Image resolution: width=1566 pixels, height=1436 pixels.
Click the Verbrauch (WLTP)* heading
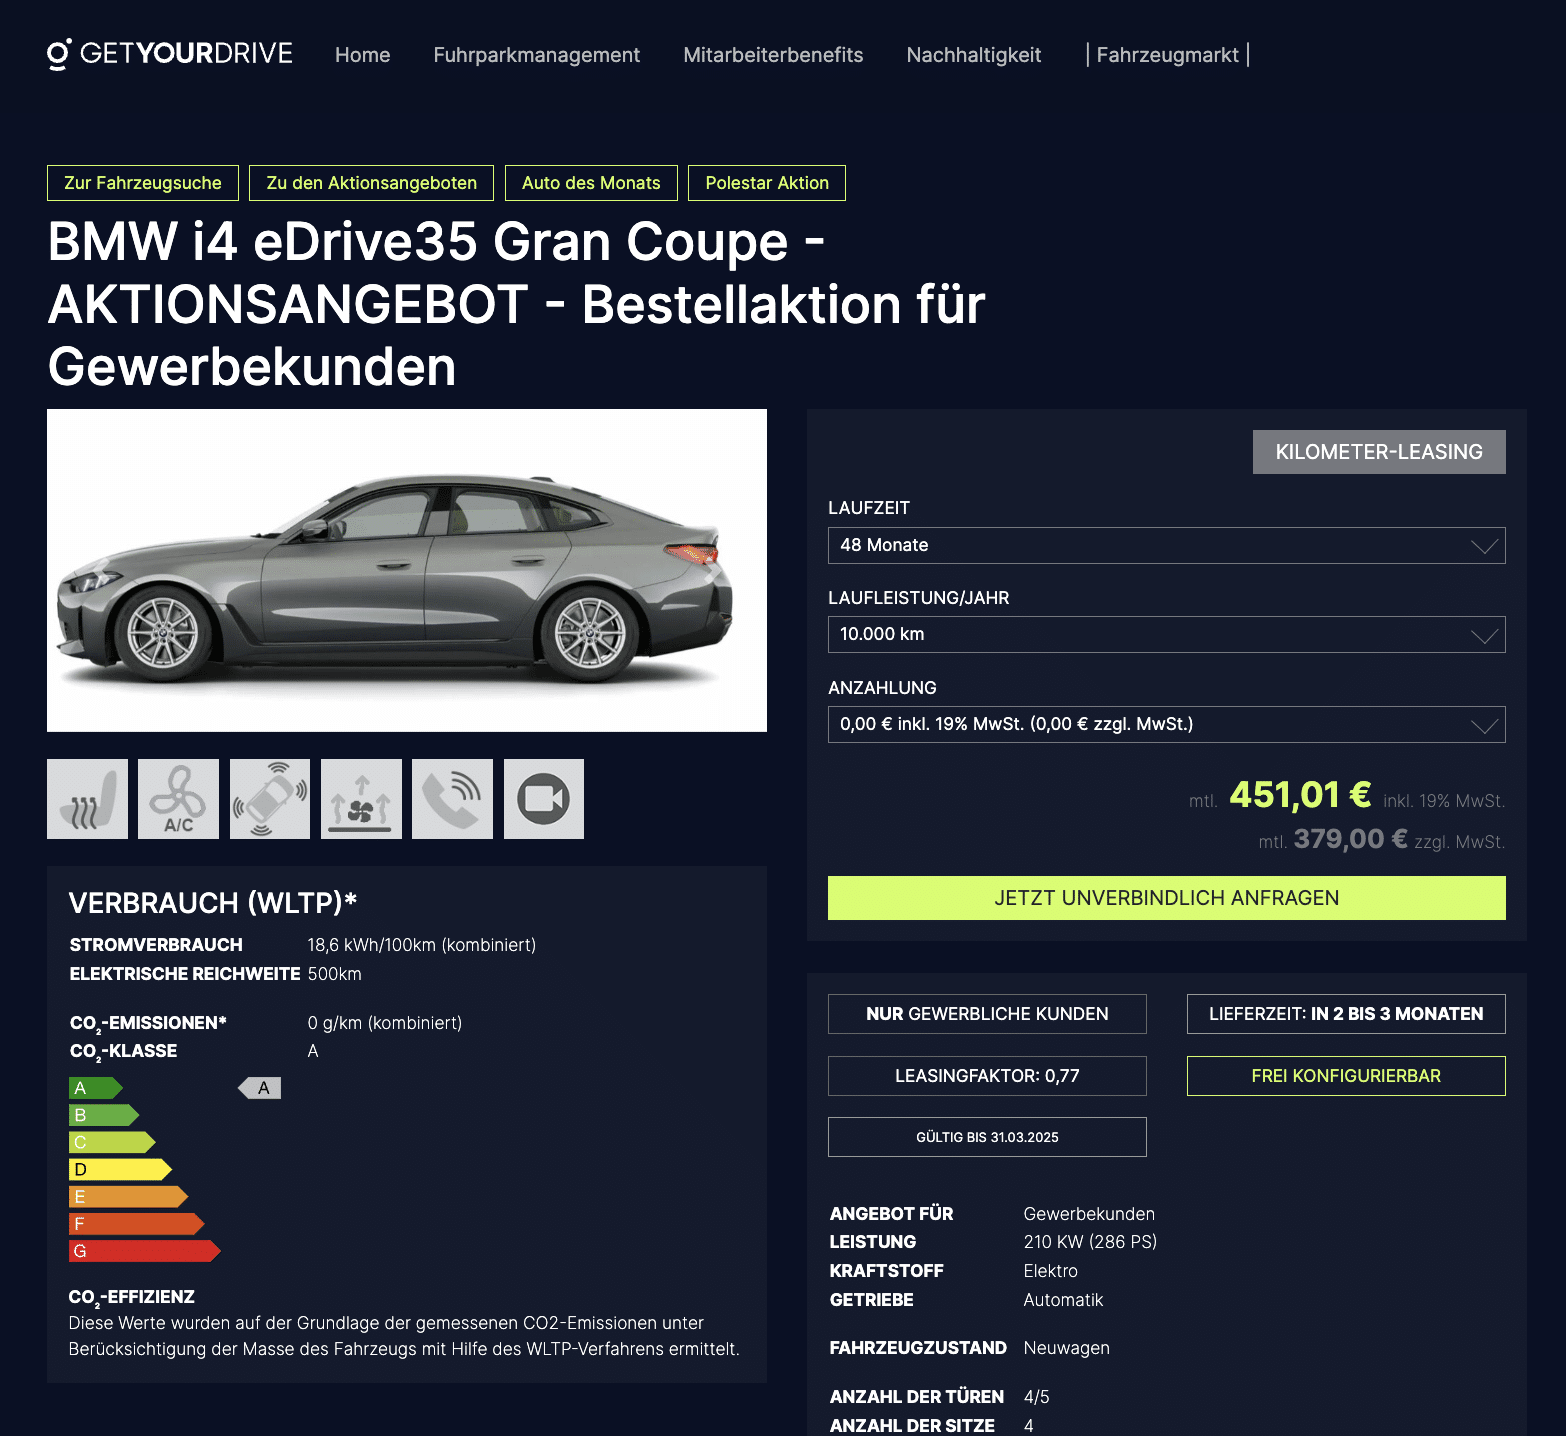pos(213,903)
